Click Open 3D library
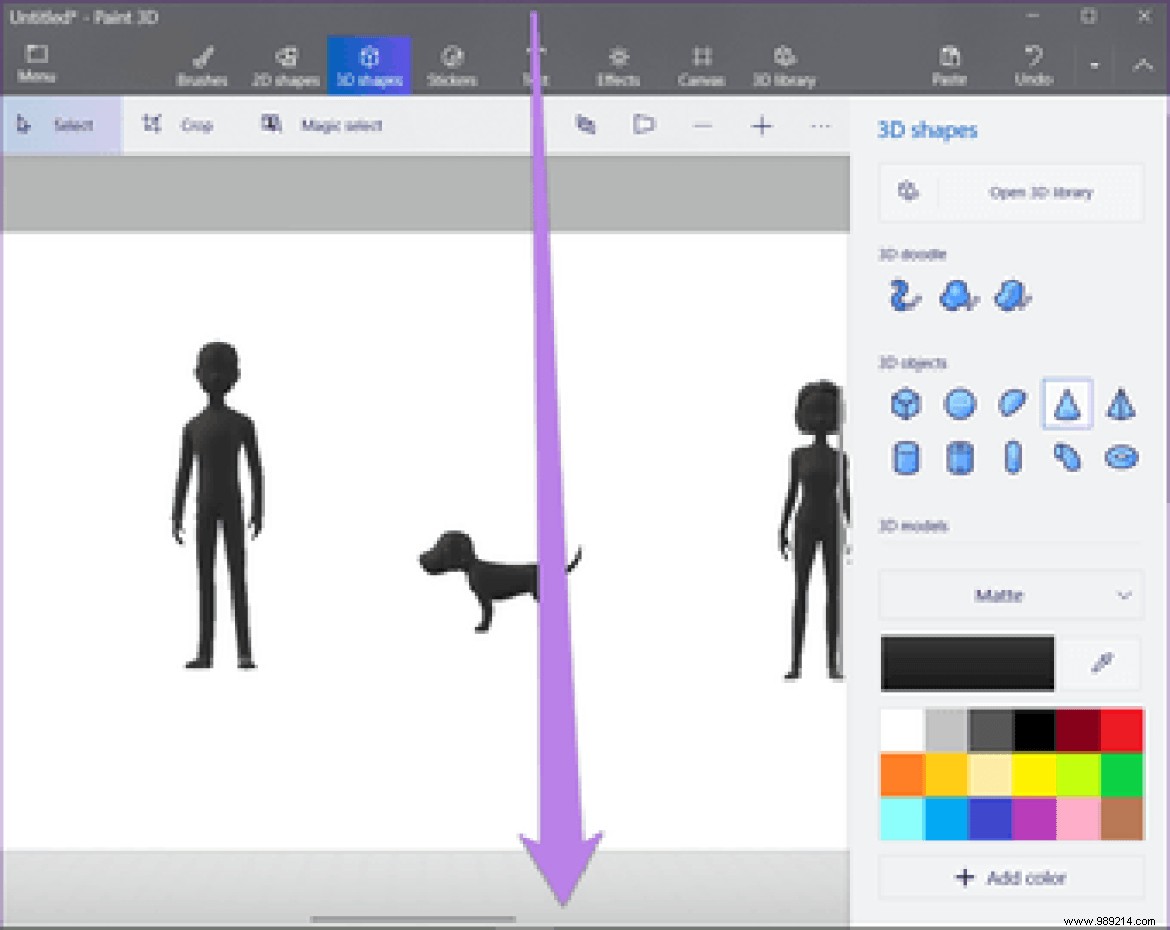 tap(1043, 192)
